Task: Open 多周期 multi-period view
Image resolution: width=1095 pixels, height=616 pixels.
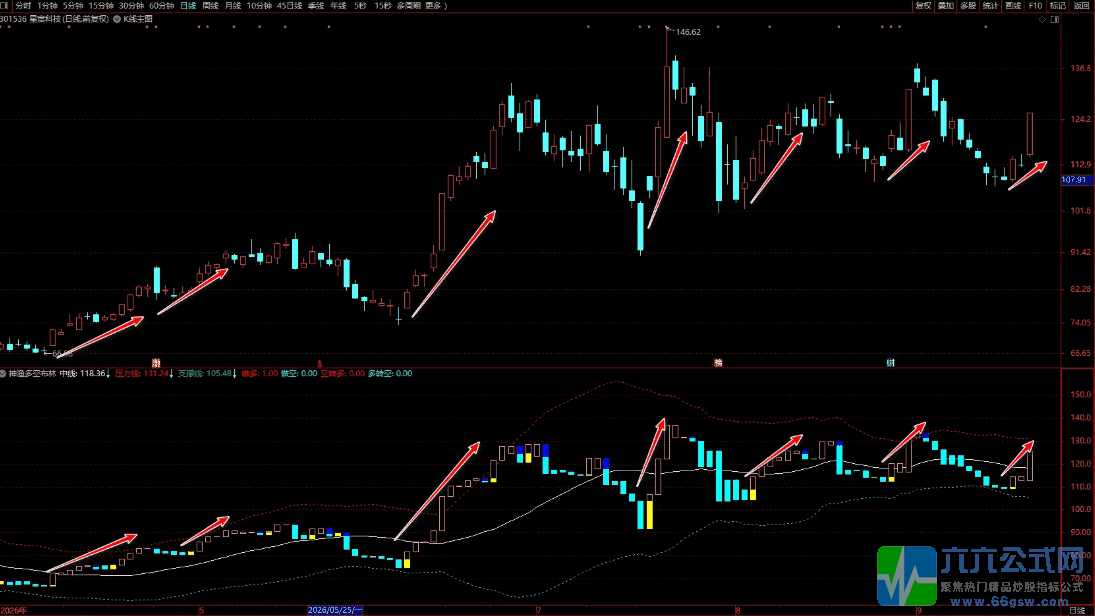Action: click(409, 6)
